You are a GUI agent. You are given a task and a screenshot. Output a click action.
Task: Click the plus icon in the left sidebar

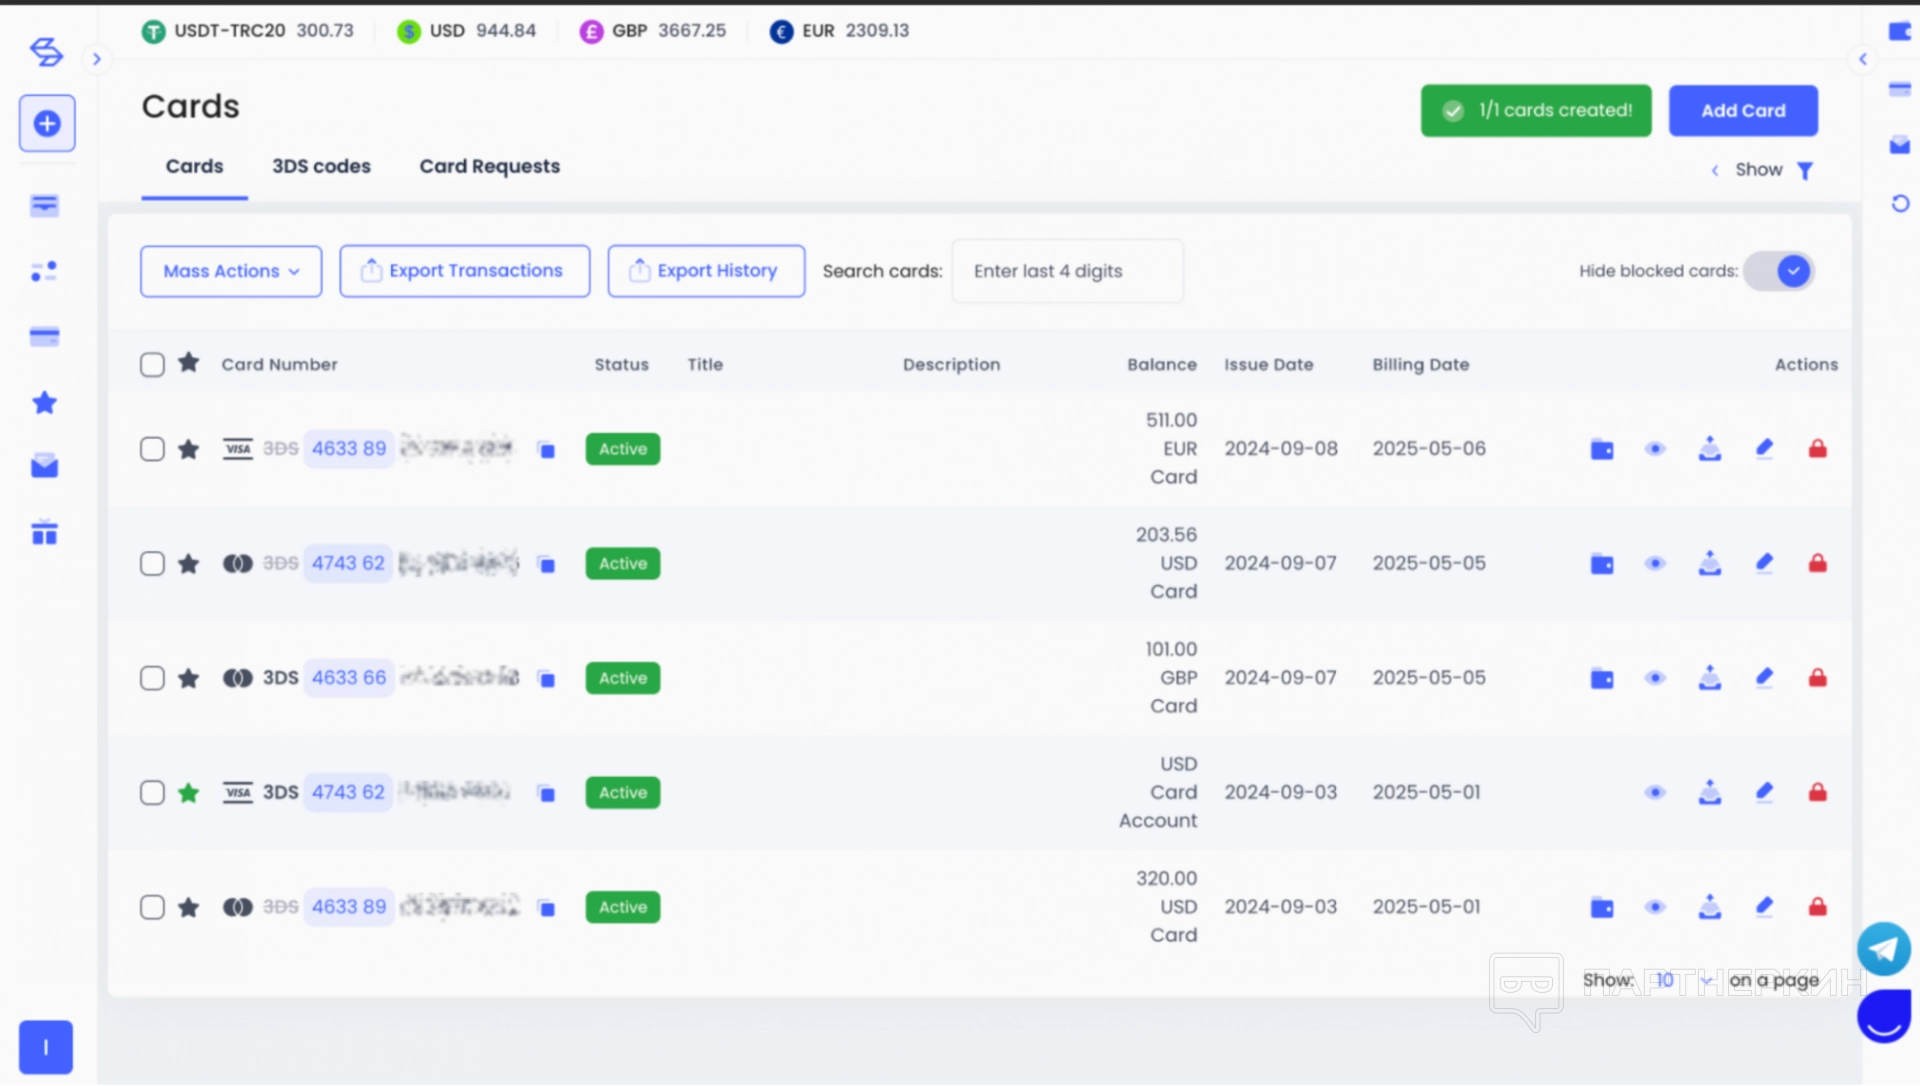point(47,124)
